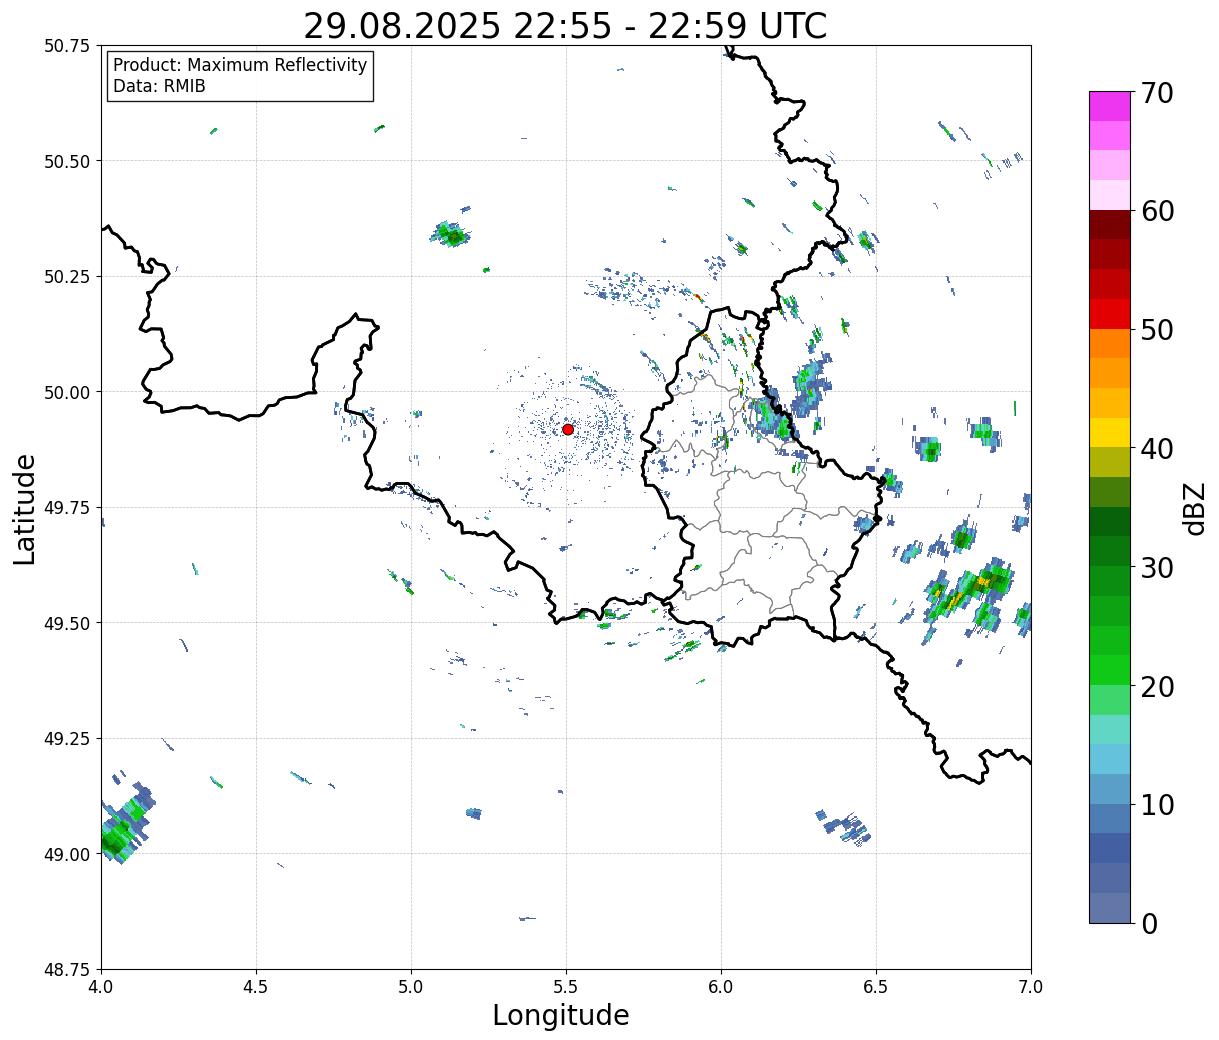1219x1040 pixels.
Task: Click the bright green colorbar segment at 20 dBZ
Action: click(x=1110, y=670)
